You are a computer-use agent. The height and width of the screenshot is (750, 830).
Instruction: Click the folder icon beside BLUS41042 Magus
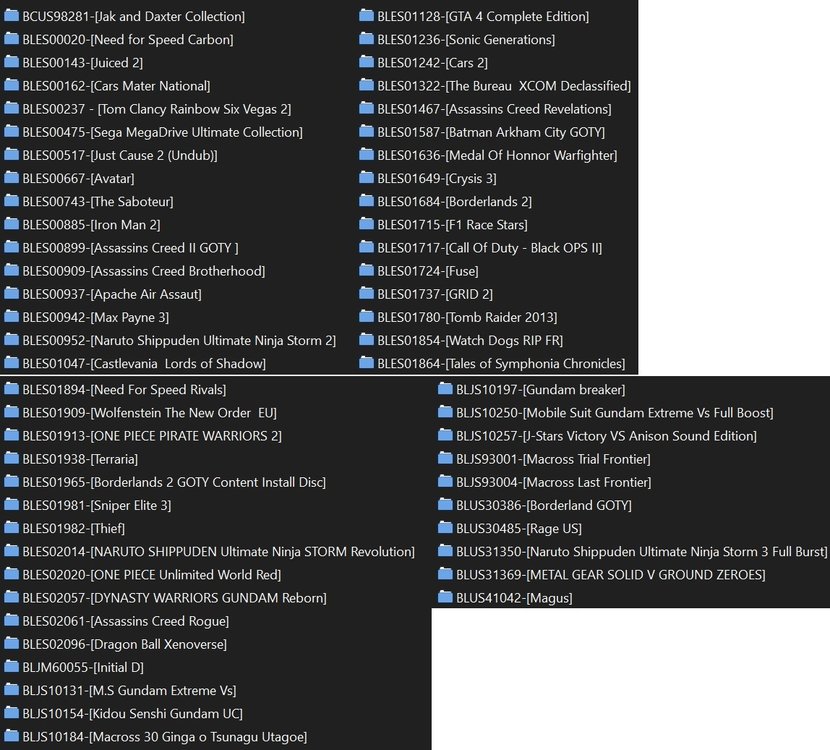(445, 598)
